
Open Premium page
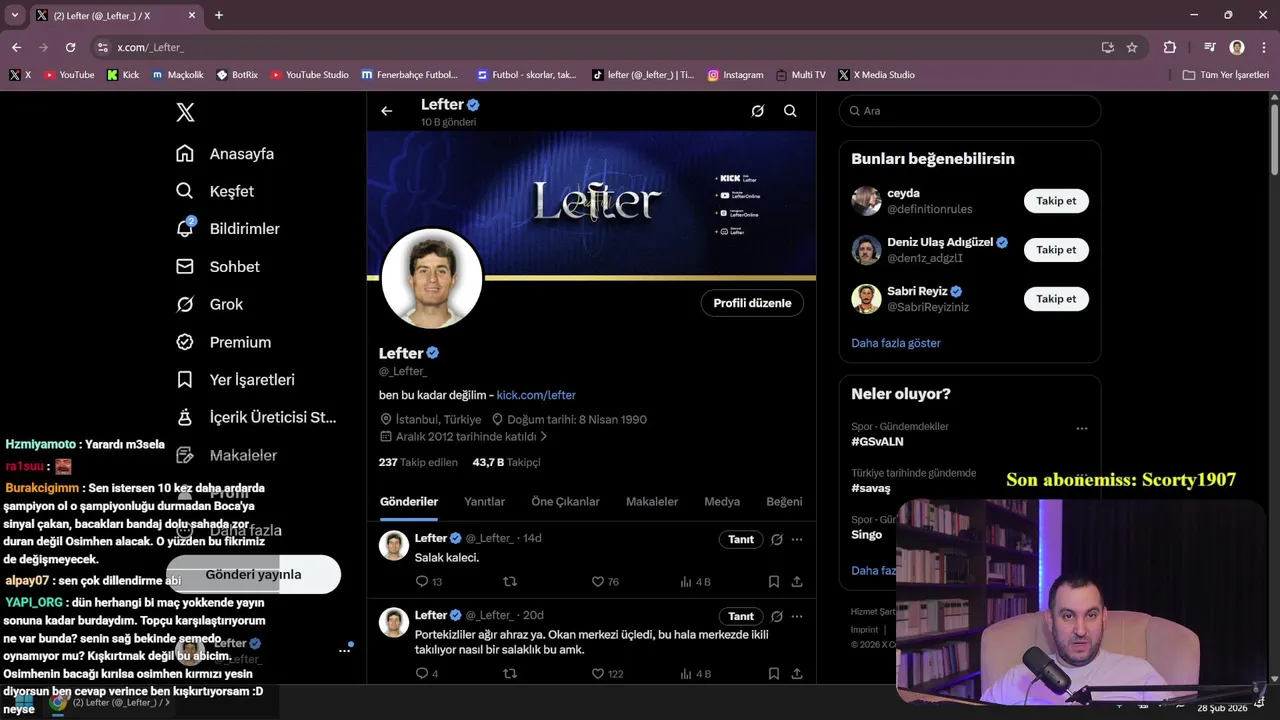click(x=223, y=342)
